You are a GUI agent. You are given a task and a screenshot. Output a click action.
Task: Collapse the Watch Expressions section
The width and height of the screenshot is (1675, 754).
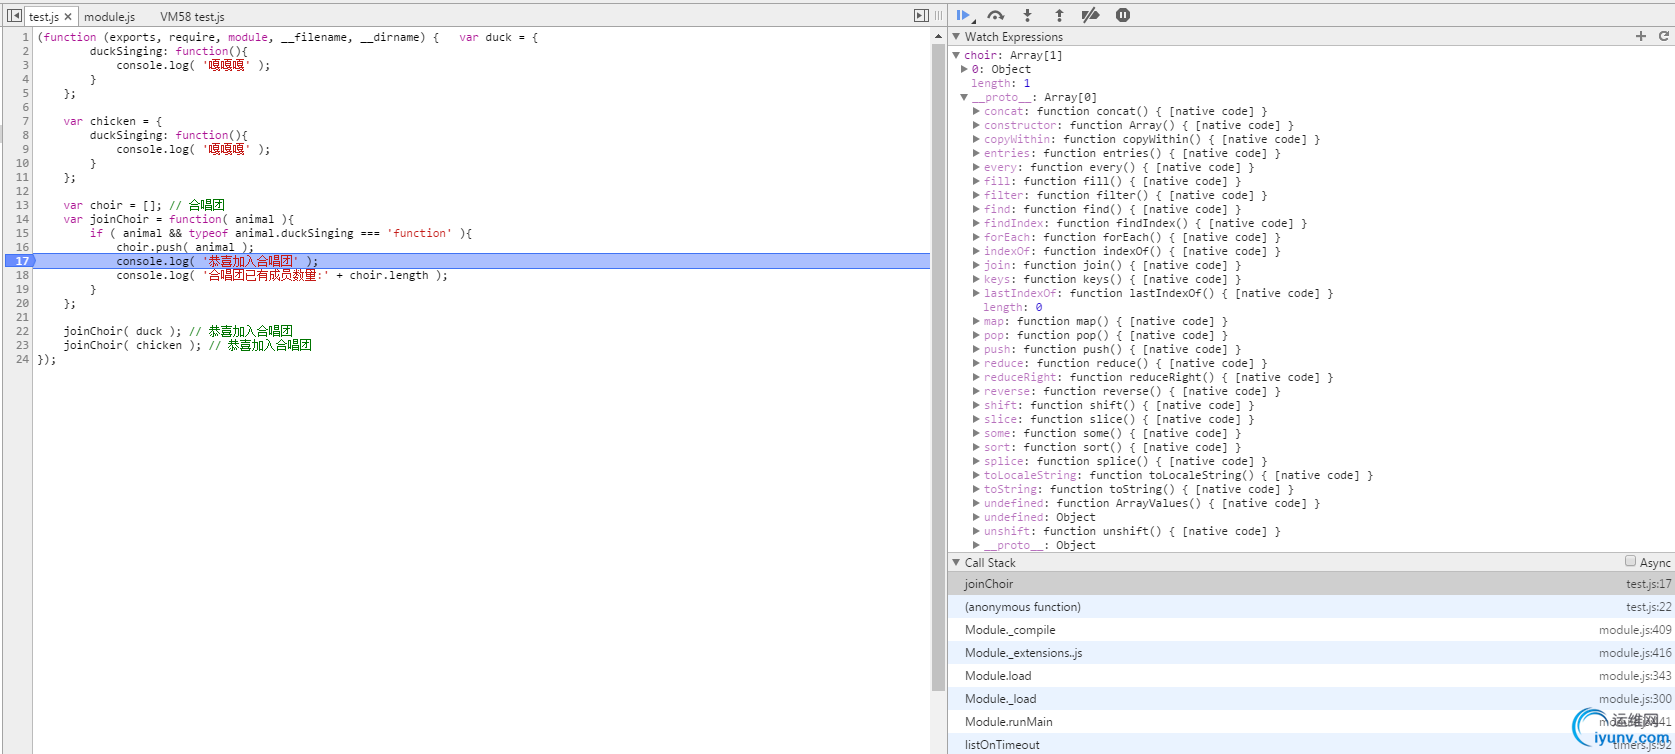[956, 37]
